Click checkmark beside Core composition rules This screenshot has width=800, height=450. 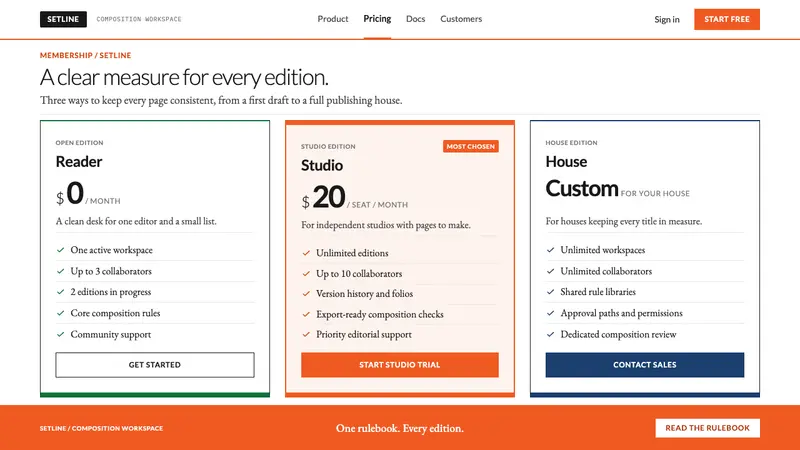coord(60,313)
